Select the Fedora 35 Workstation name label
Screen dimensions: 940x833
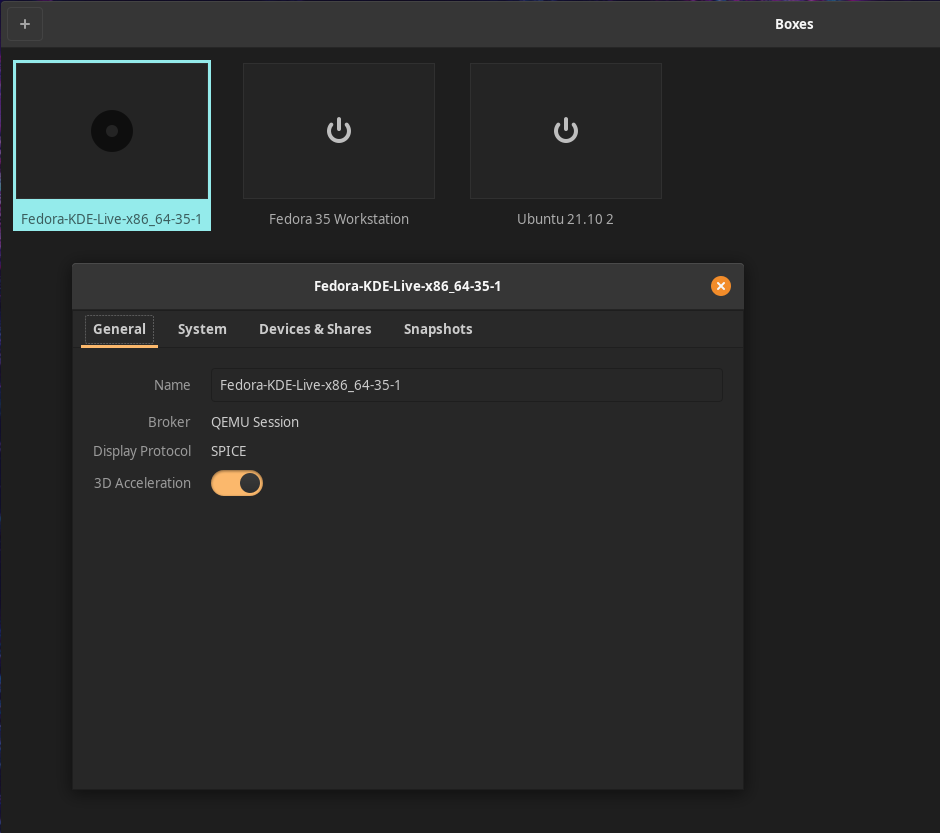tap(339, 219)
